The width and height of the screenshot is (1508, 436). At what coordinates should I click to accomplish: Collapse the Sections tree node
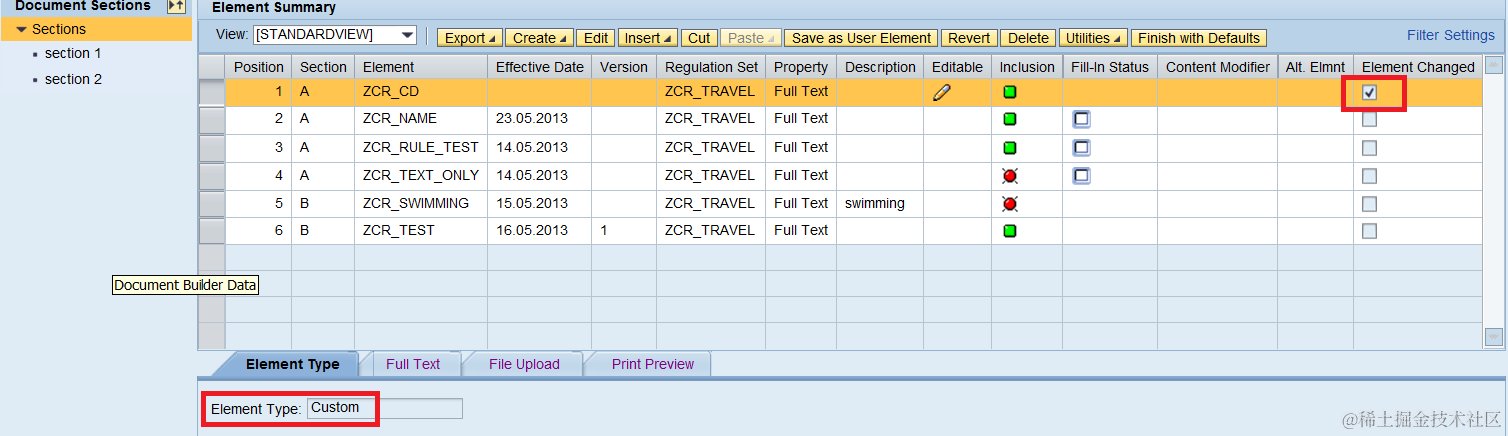pyautogui.click(x=21, y=30)
